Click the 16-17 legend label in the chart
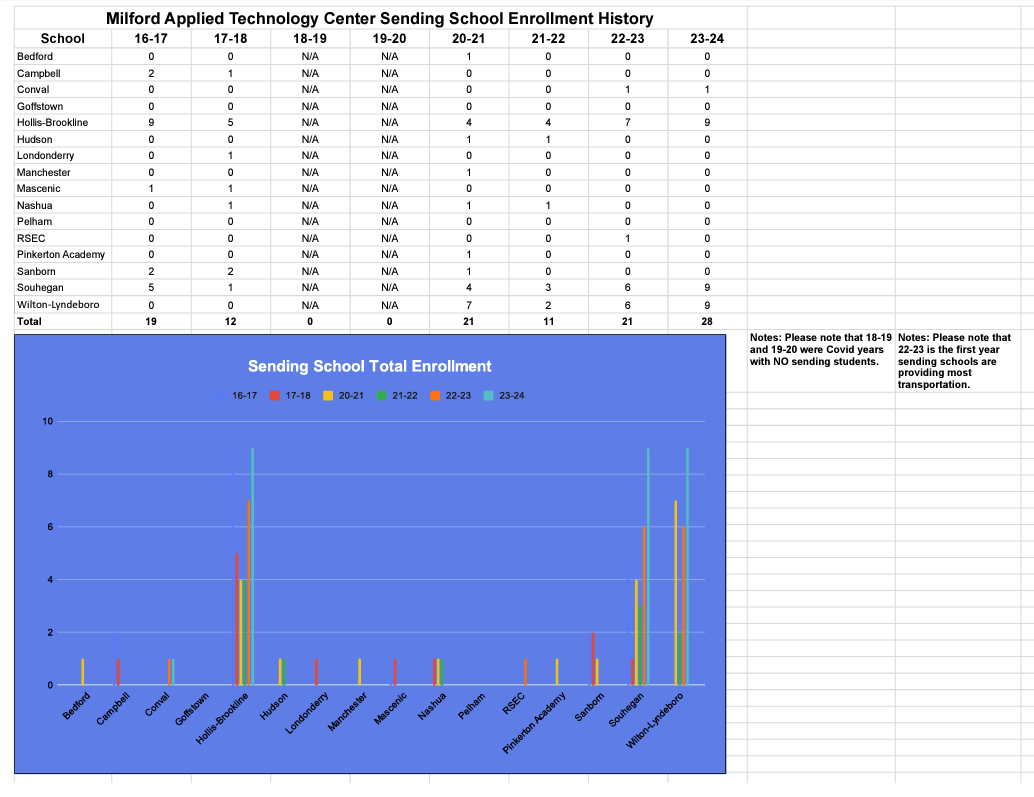 (244, 396)
